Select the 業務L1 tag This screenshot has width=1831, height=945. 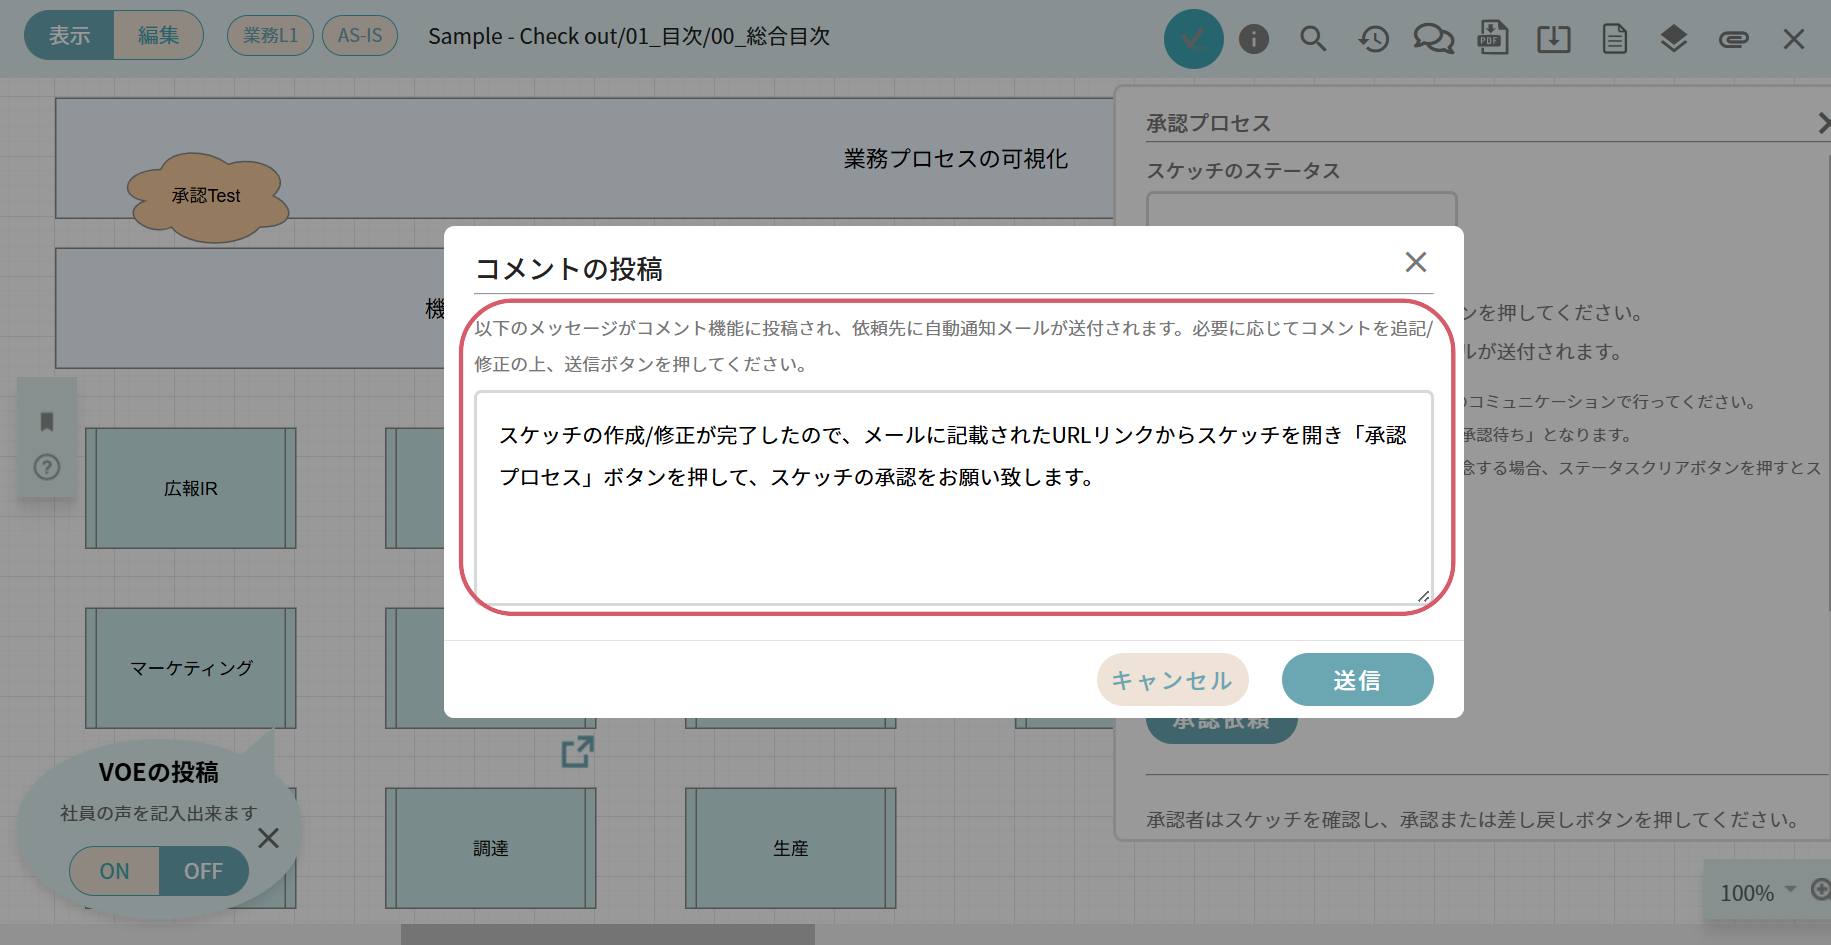click(270, 36)
